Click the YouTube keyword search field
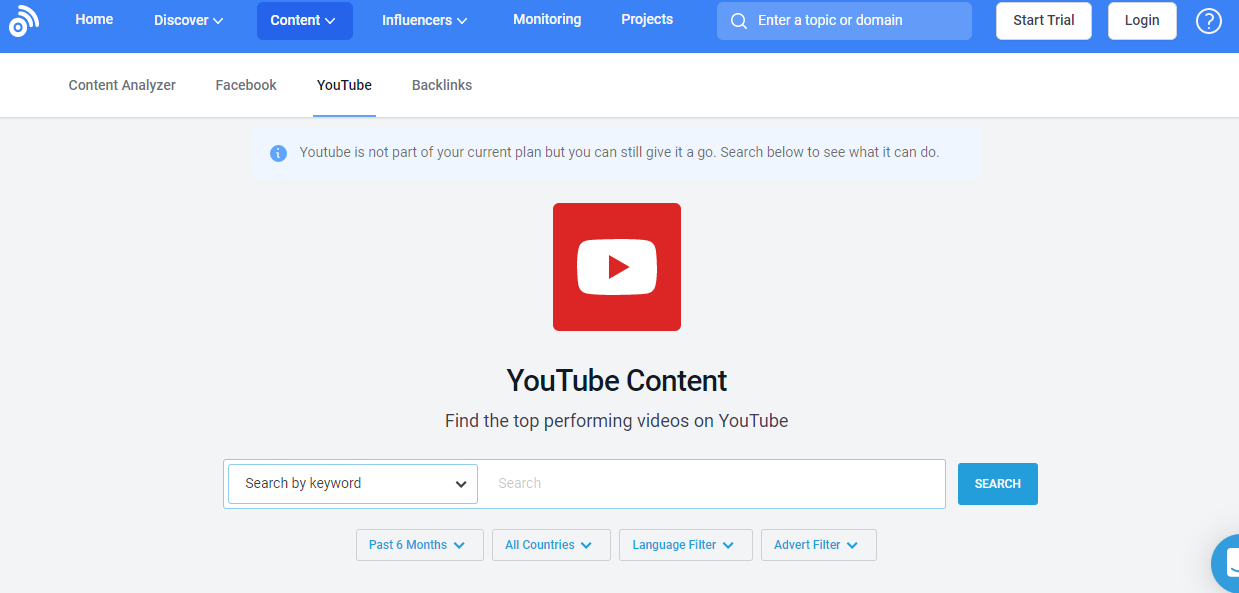 coord(711,484)
